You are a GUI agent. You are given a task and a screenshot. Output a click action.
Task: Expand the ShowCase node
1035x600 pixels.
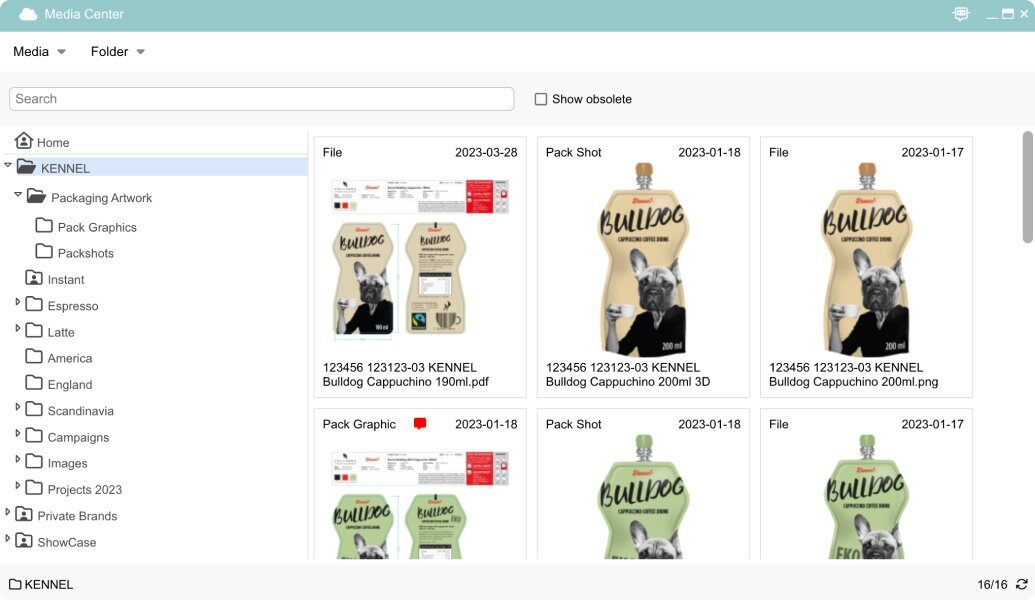(8, 538)
